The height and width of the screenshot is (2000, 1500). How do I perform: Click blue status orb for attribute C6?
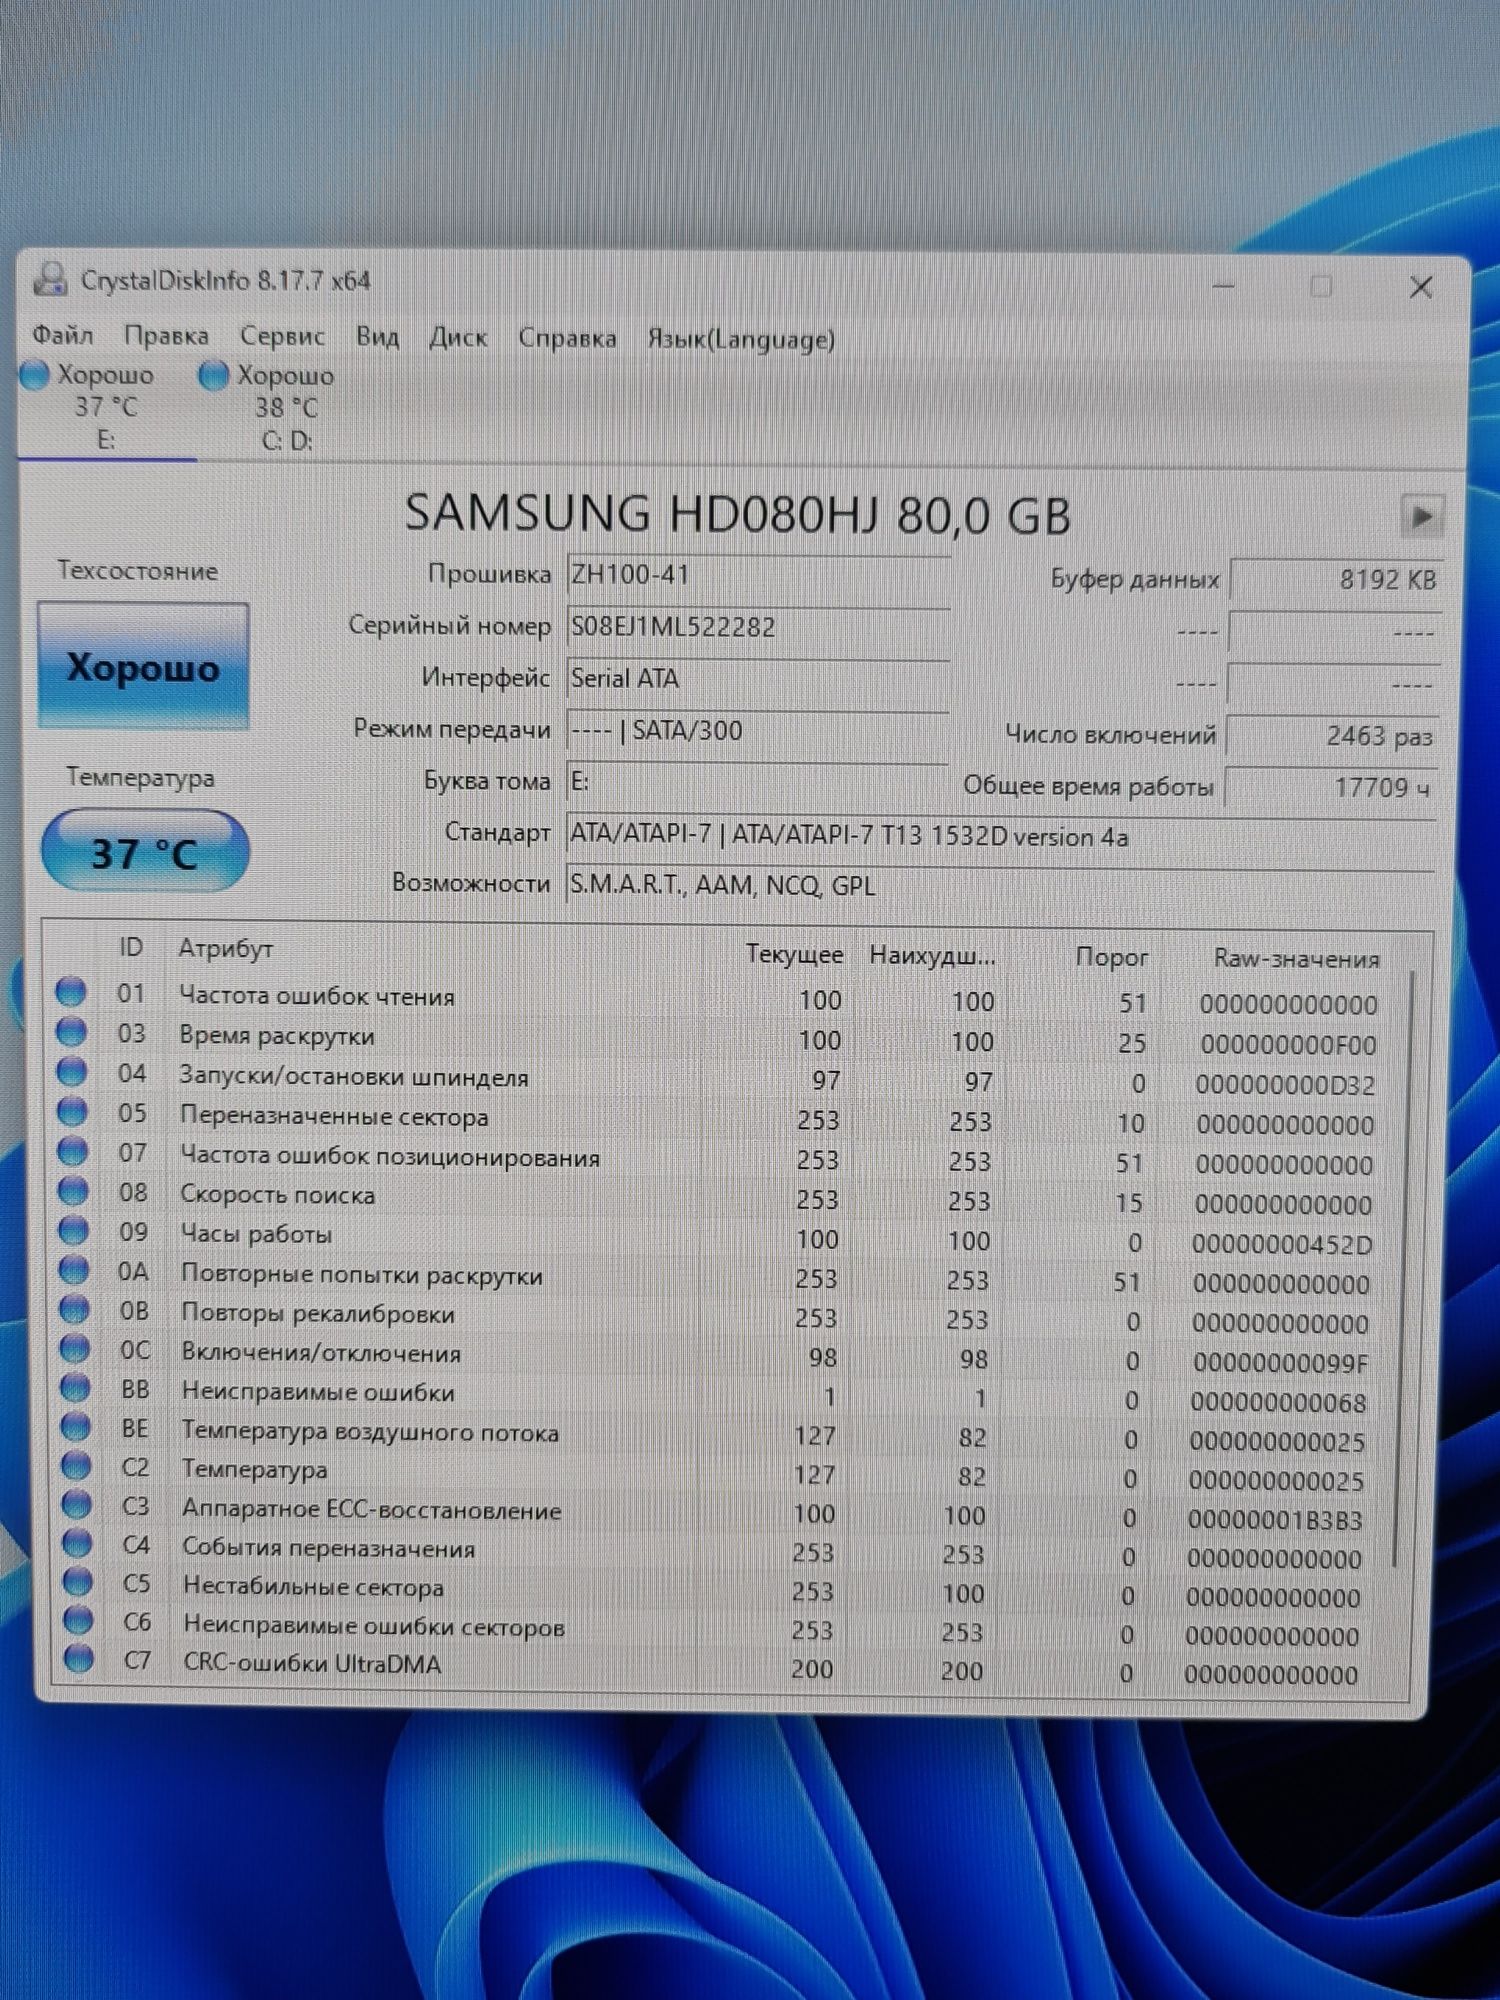(78, 1619)
